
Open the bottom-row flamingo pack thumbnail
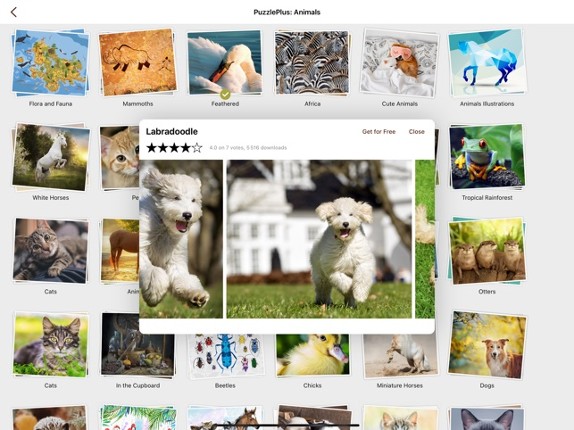(138, 417)
